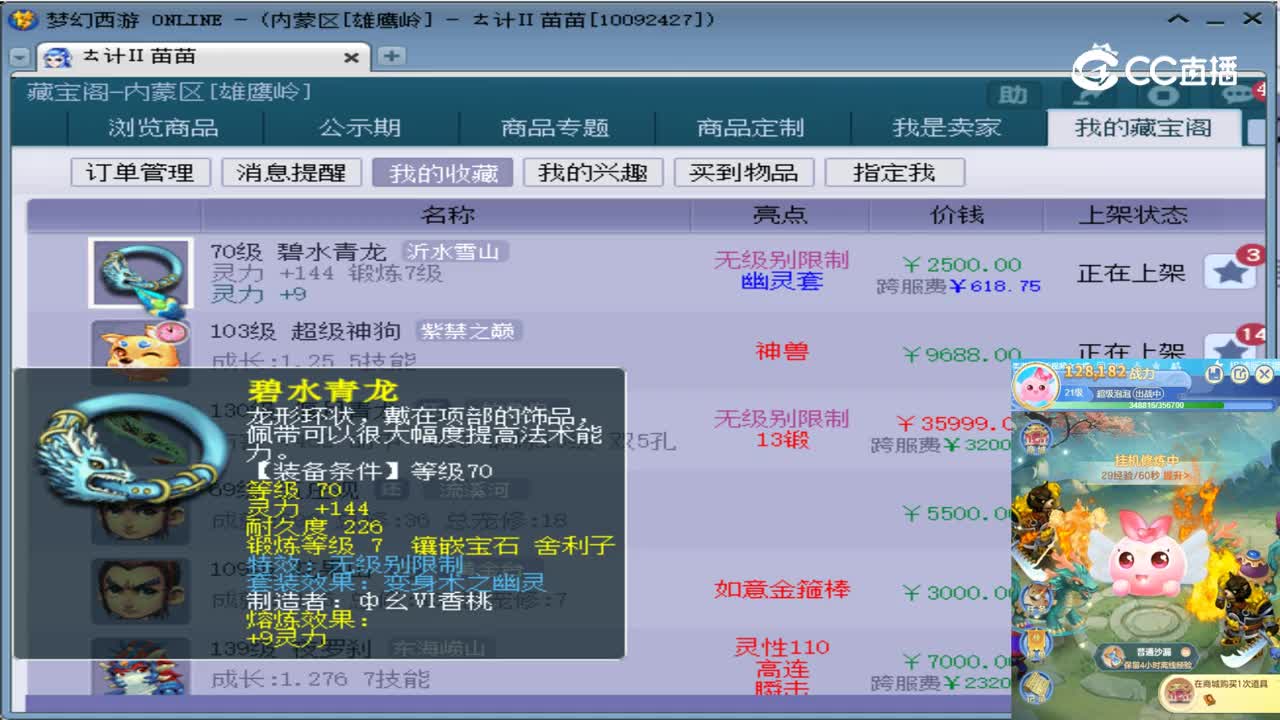Click the save screenshot icon above the pet avatar

(x=1214, y=373)
